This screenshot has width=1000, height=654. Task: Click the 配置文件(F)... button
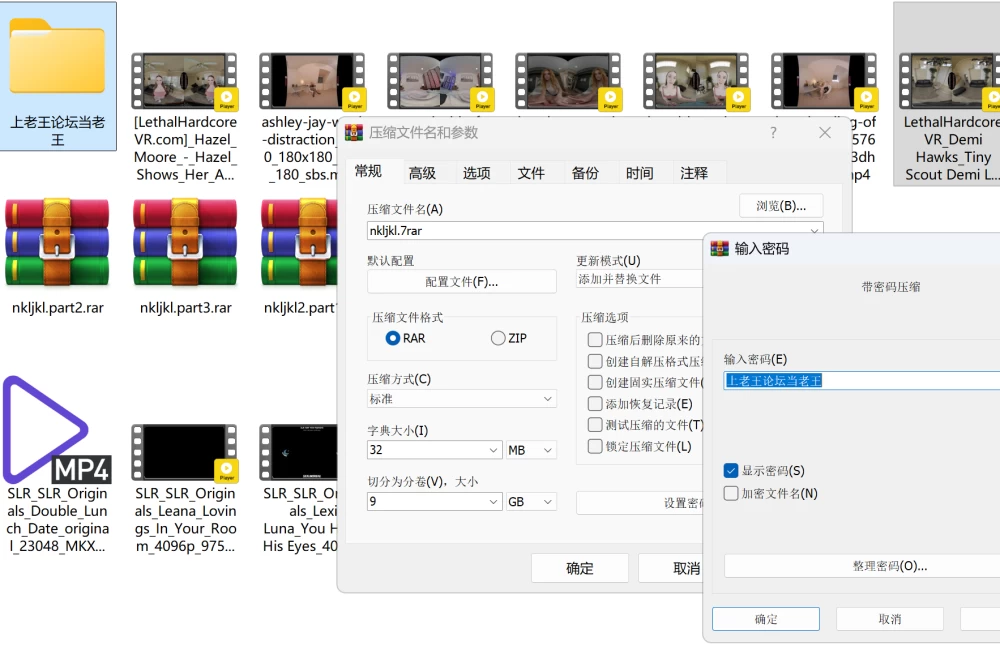462,281
